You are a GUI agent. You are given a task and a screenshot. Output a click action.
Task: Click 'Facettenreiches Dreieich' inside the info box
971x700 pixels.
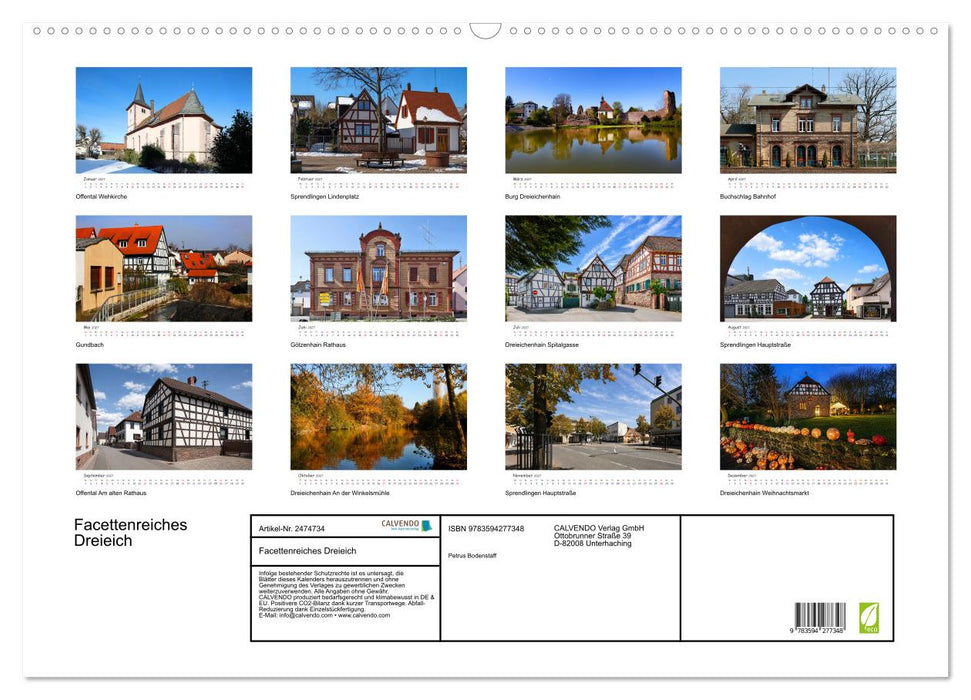pos(308,551)
